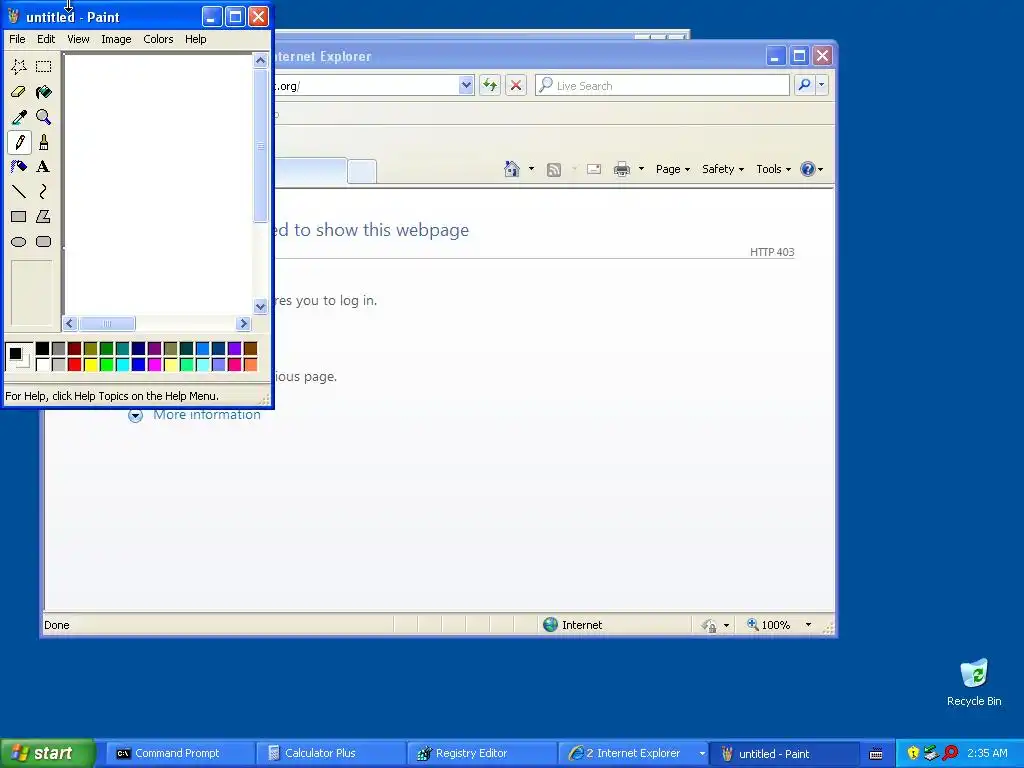The image size is (1024, 768).
Task: Pick the yellow color swatch in Paint palette
Action: (x=91, y=364)
